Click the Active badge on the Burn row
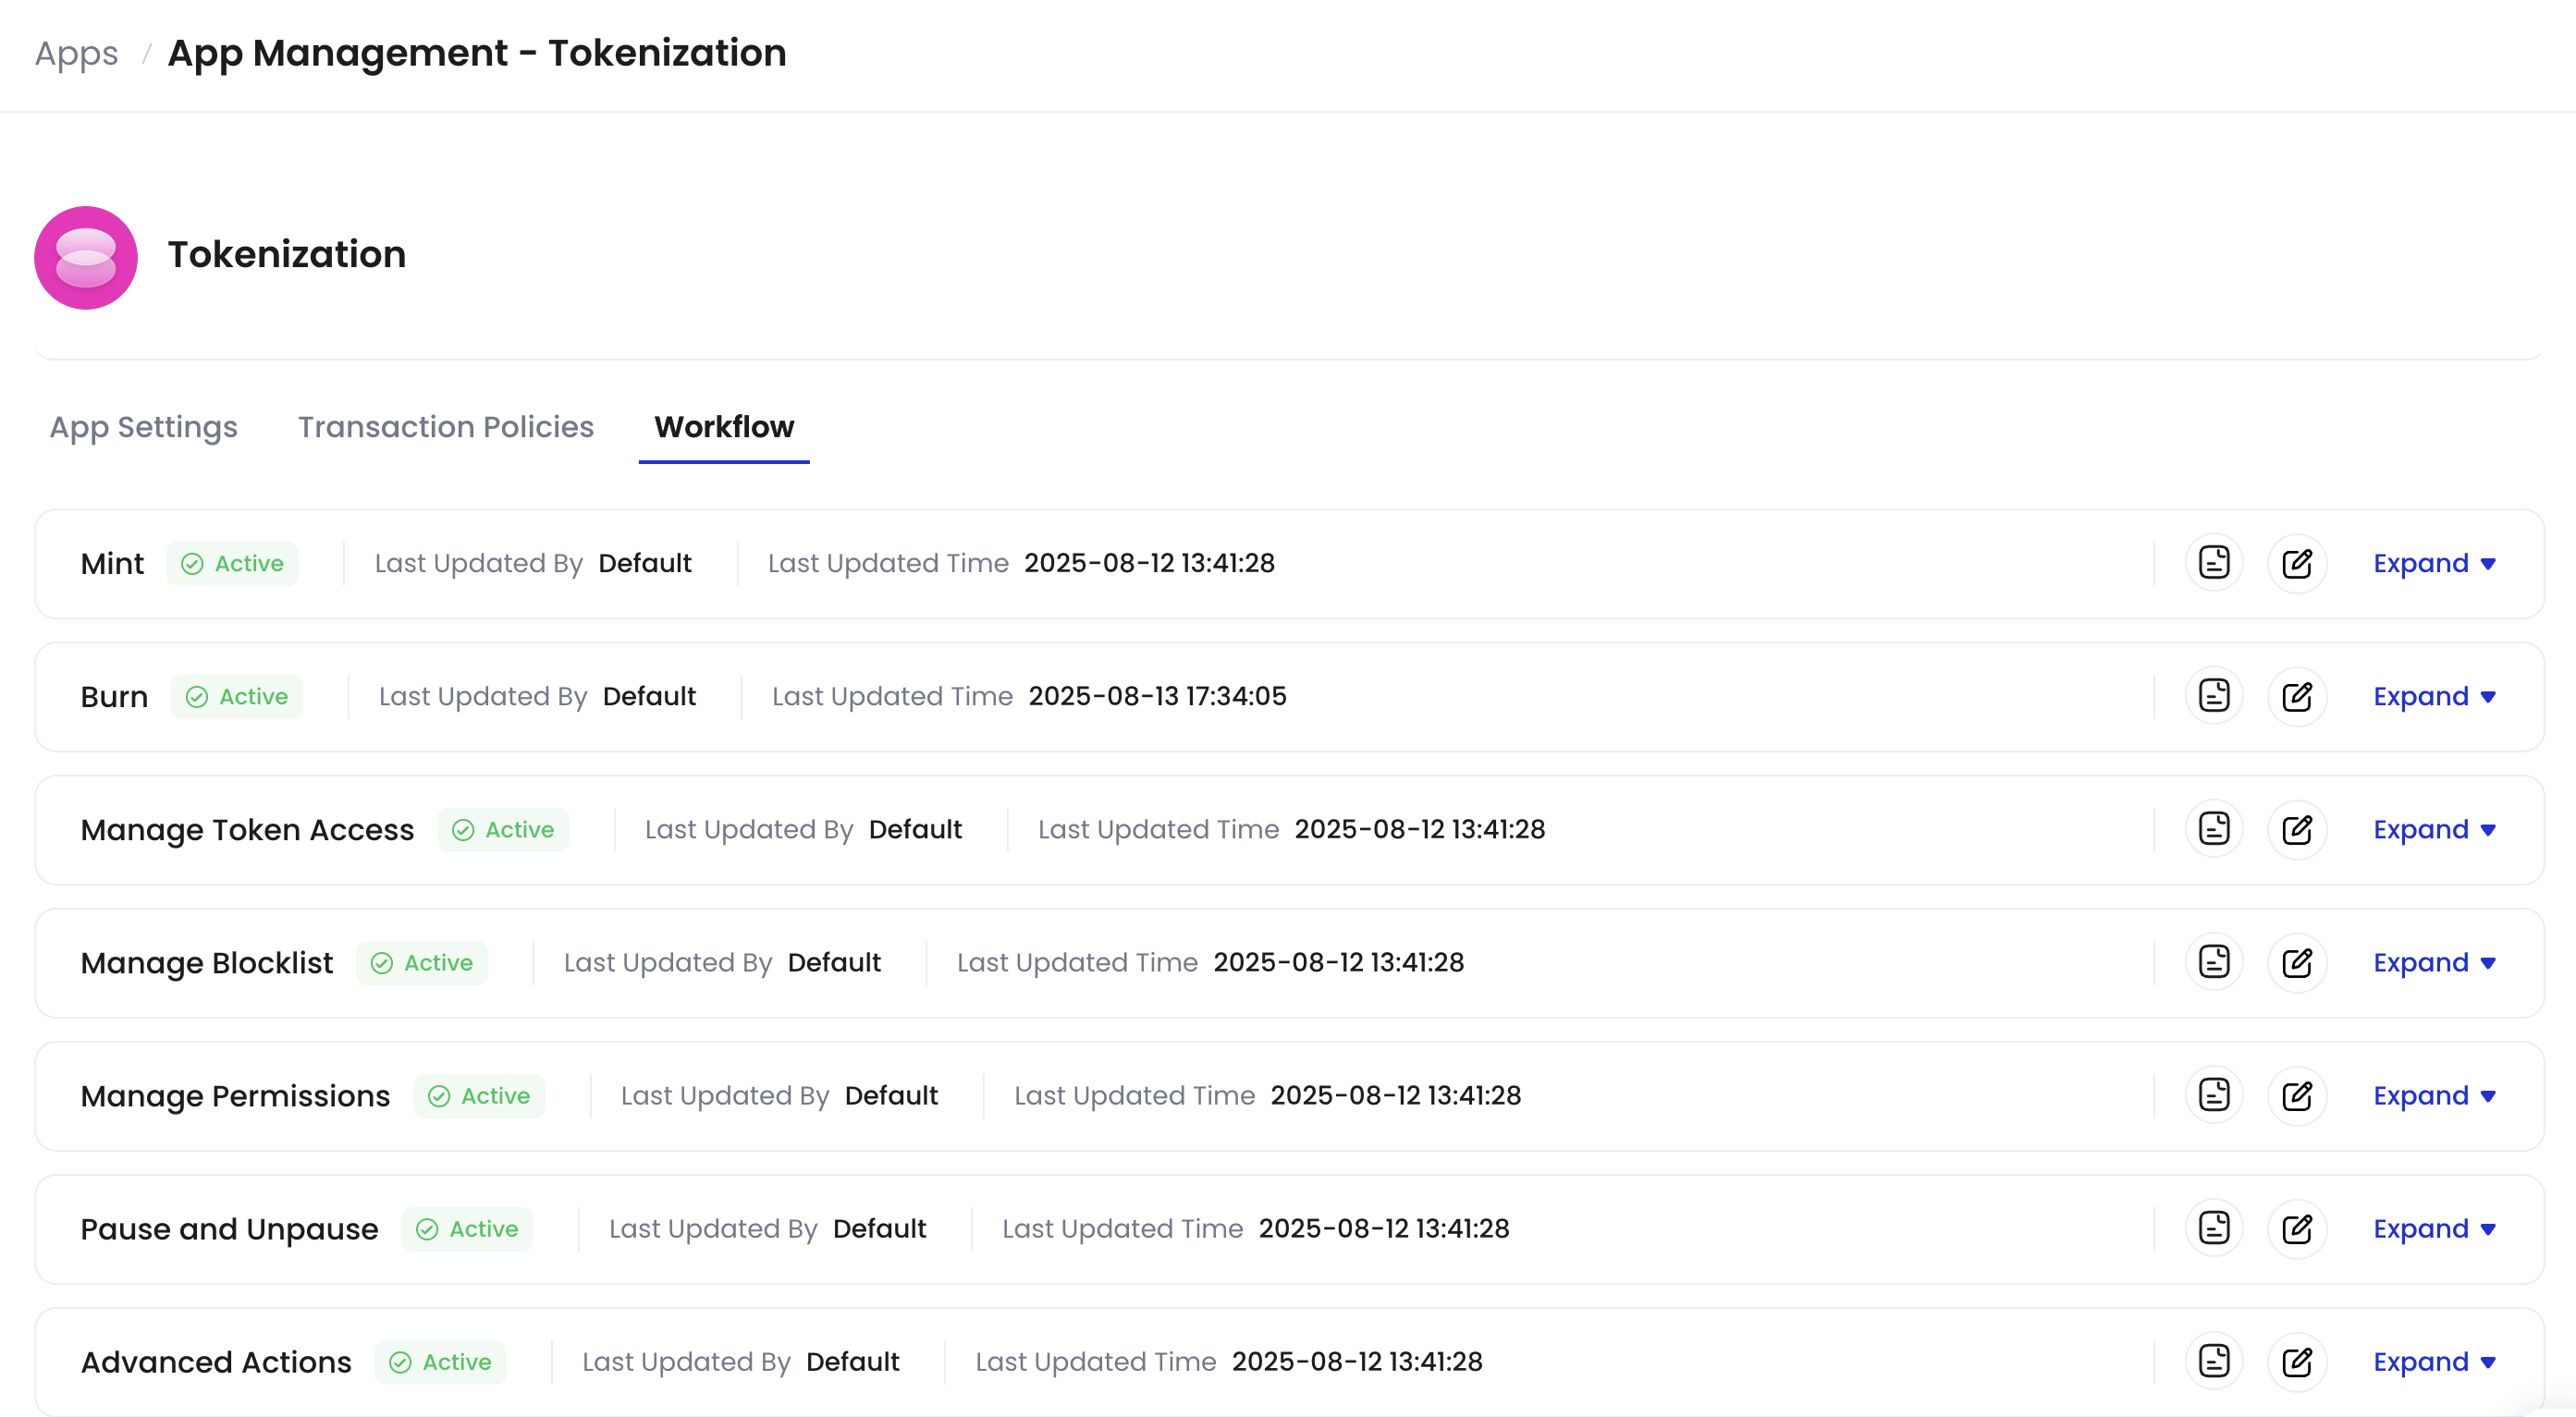Image resolution: width=2576 pixels, height=1417 pixels. [237, 696]
